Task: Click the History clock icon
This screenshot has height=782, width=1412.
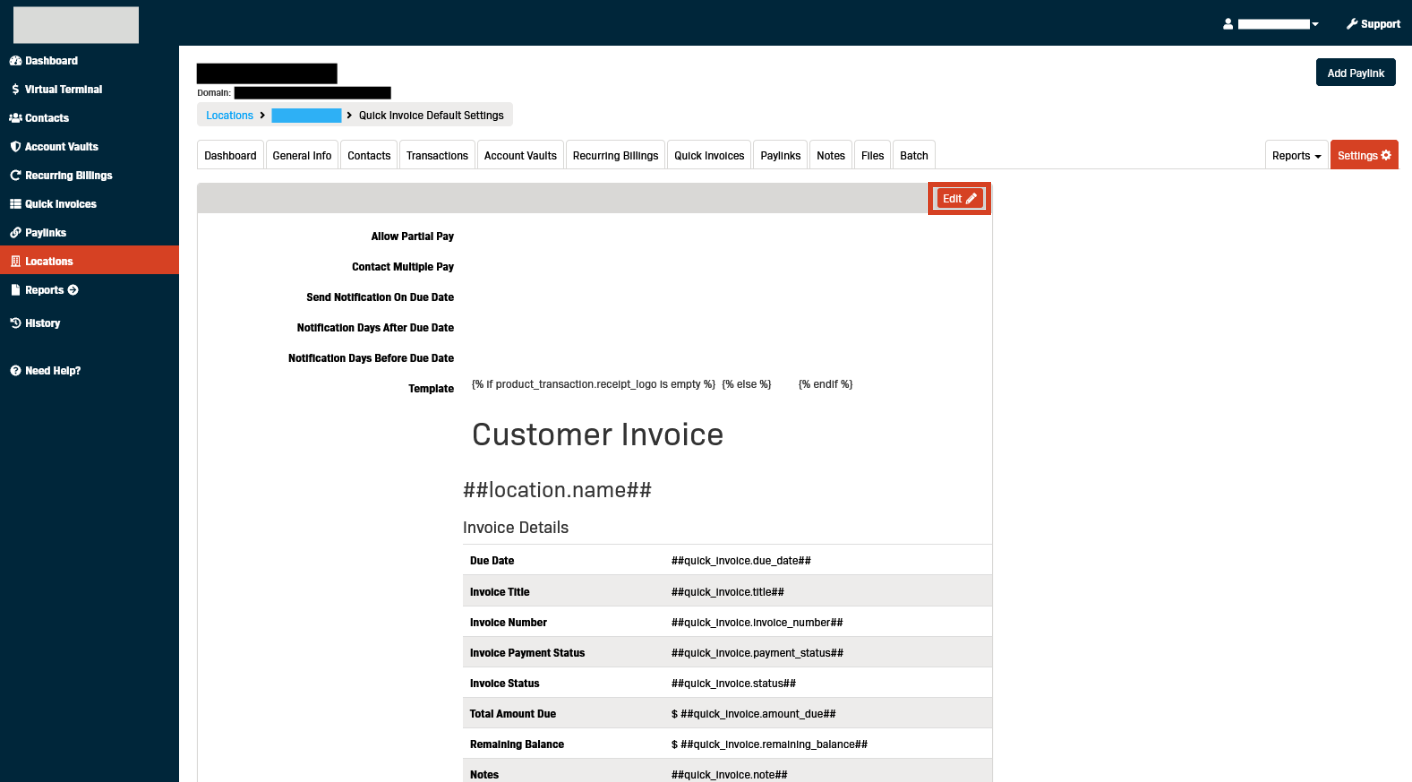Action: (x=15, y=323)
